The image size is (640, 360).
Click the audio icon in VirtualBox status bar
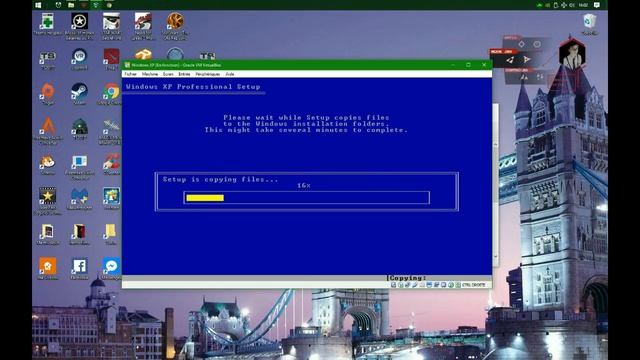pos(408,284)
